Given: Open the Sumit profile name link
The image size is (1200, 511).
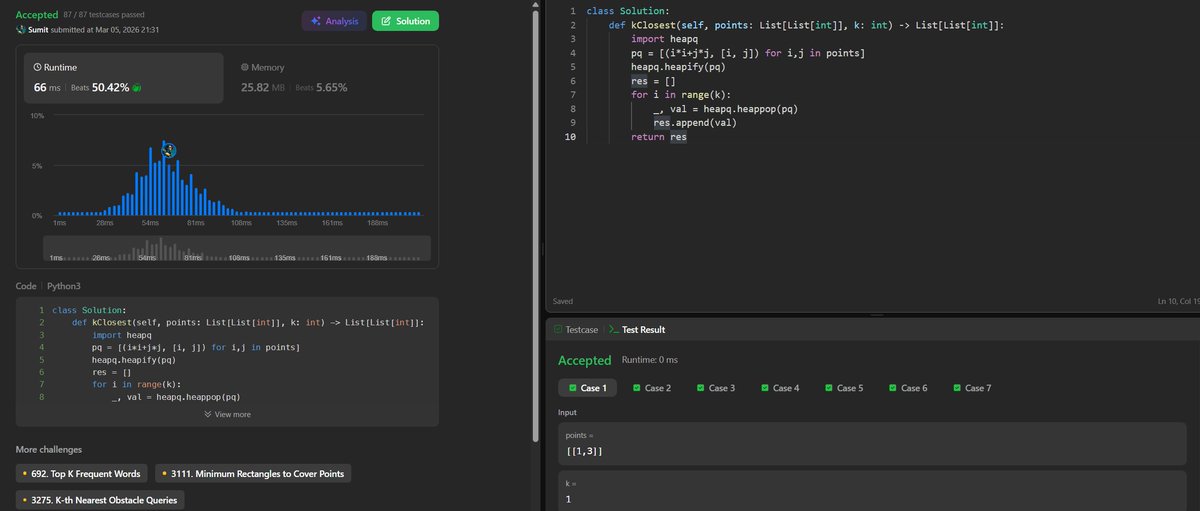Looking at the screenshot, I should (40, 30).
